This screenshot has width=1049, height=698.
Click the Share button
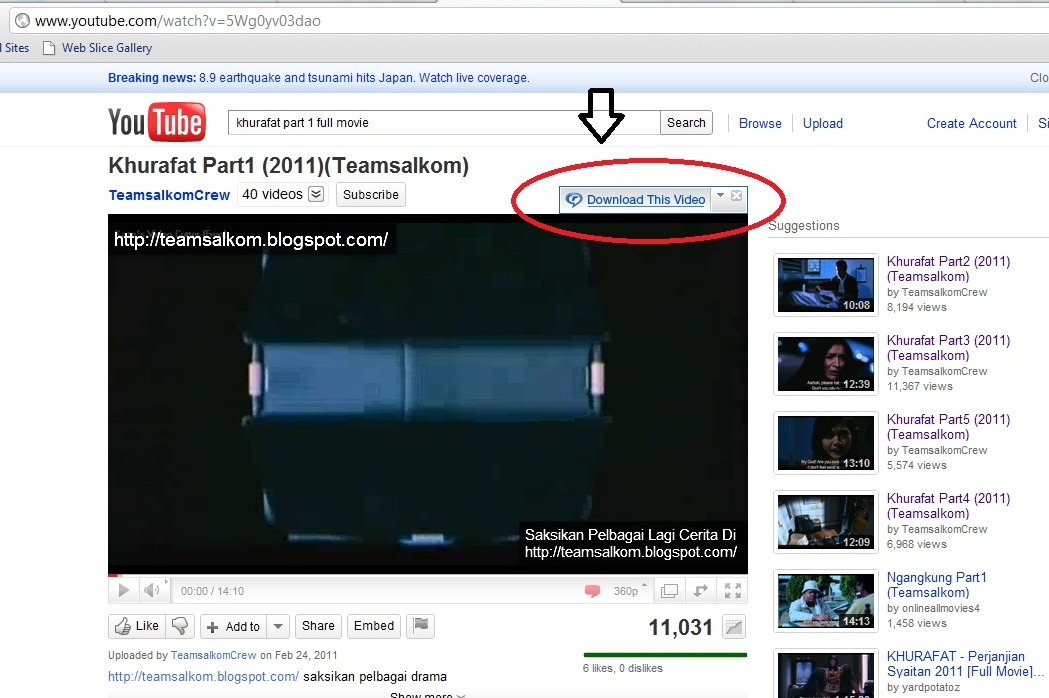point(318,626)
